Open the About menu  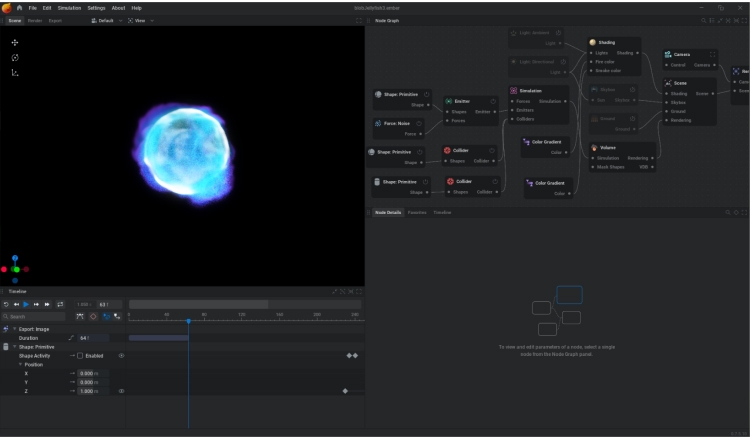[118, 8]
